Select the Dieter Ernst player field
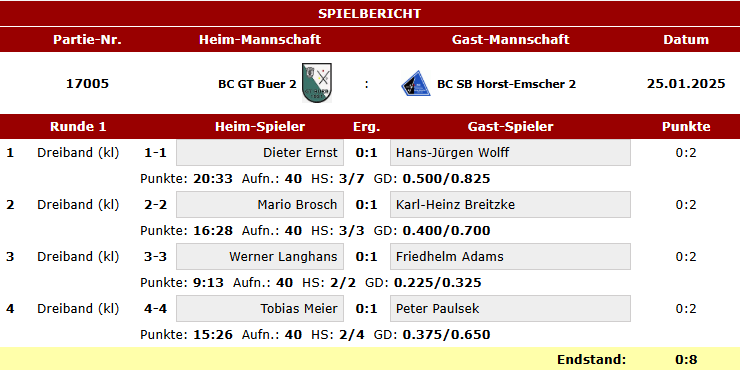 260,152
